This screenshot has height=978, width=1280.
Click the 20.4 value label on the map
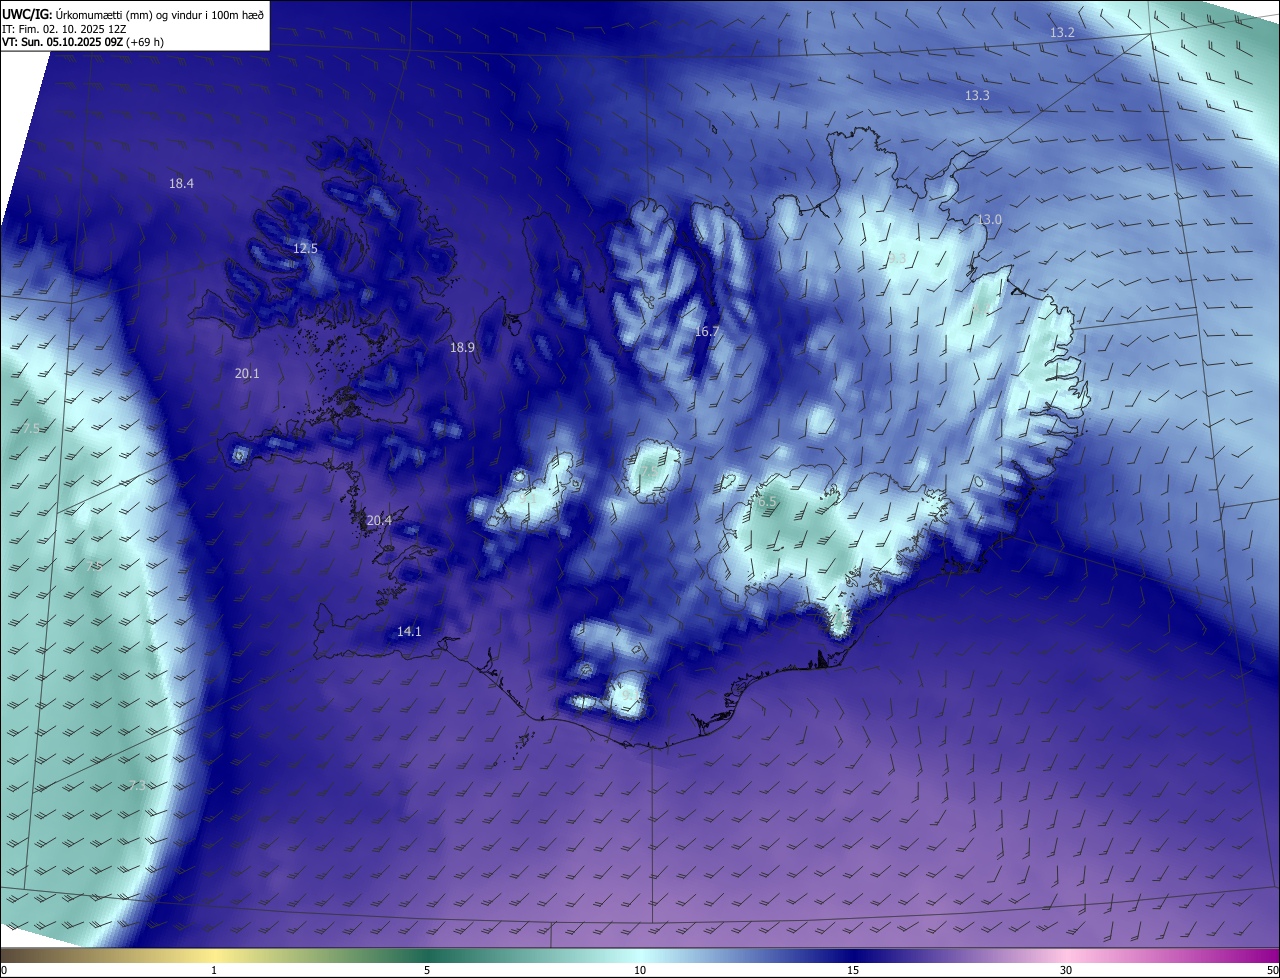(x=379, y=521)
